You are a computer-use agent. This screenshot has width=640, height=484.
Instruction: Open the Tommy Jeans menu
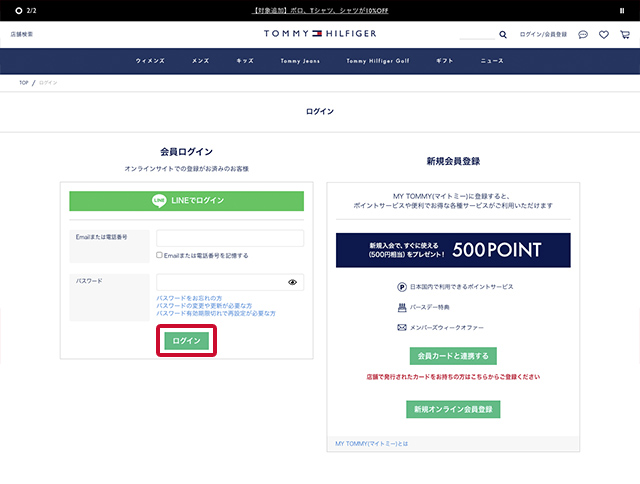pos(300,61)
